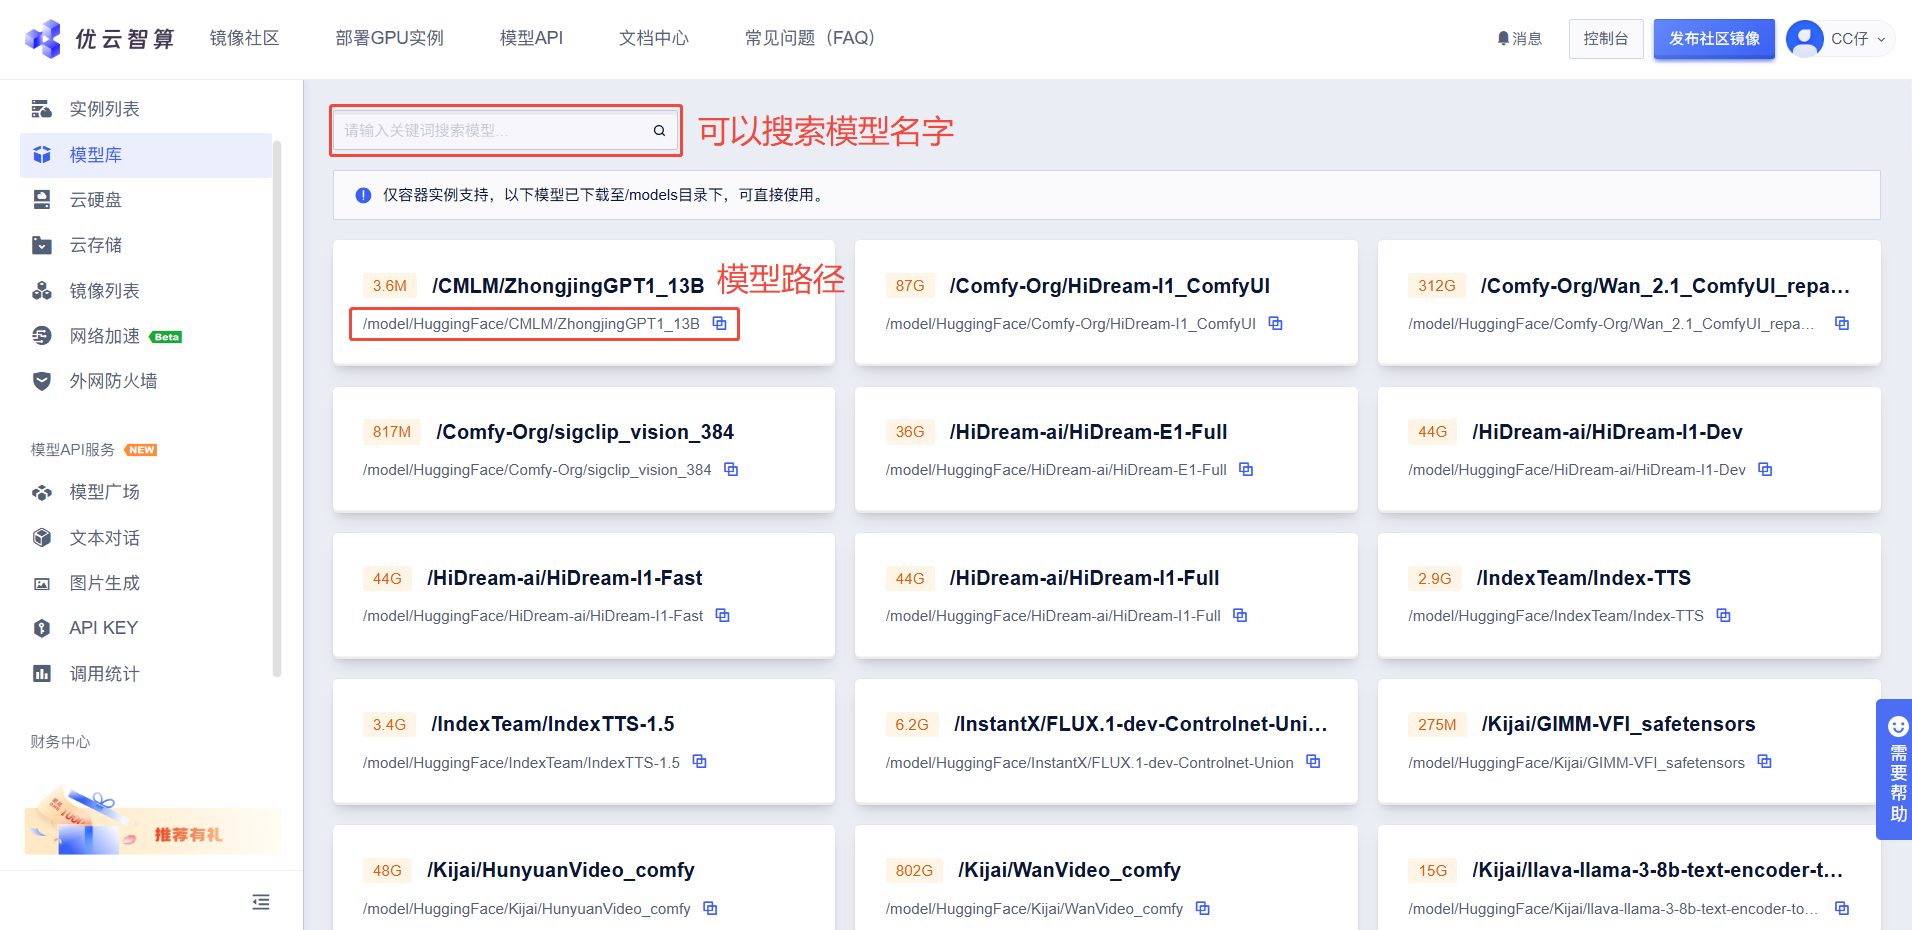Click the 云存储 folder icon
Image resolution: width=1912 pixels, height=930 pixels.
[x=42, y=245]
